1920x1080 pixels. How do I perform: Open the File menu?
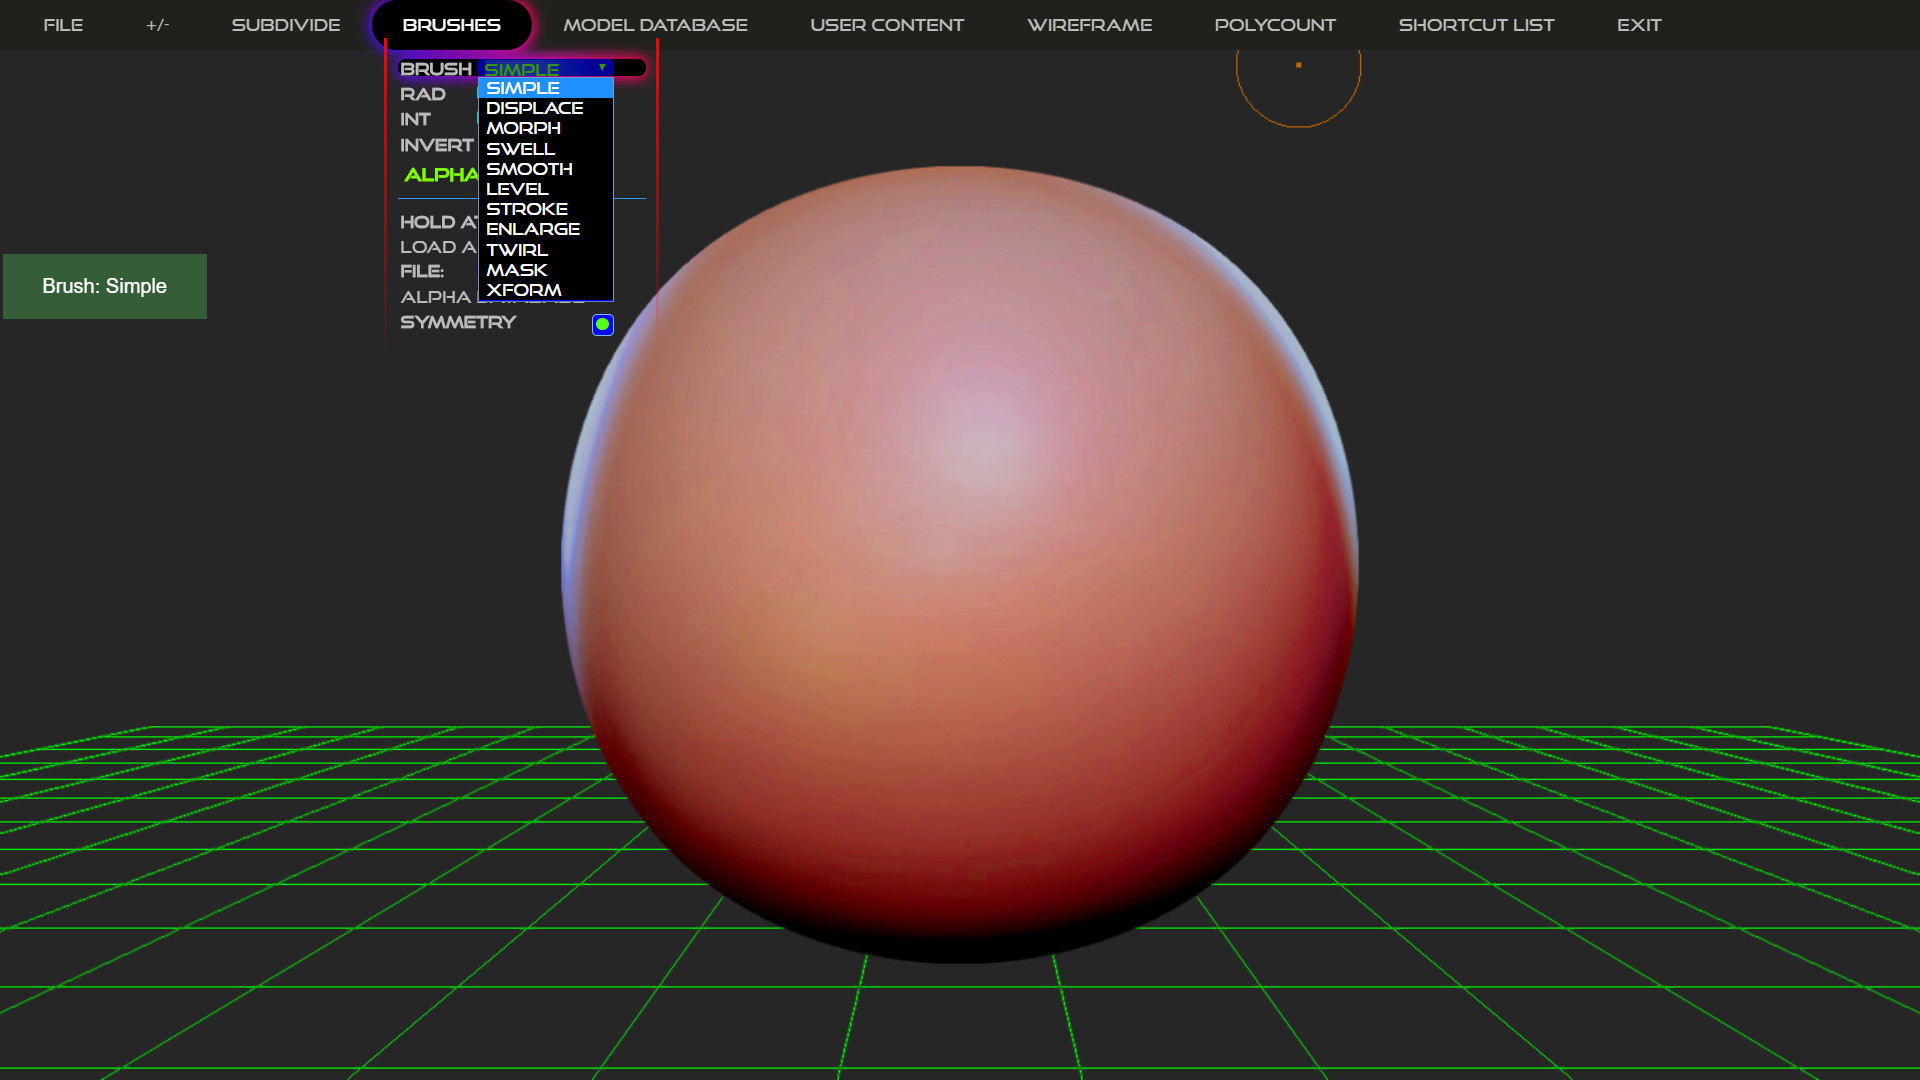[62, 24]
